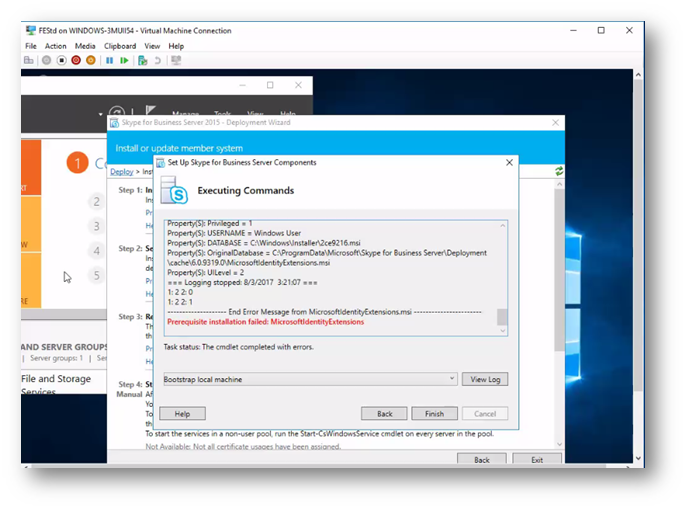Click the Ctrl+Alt+Delete toolbar icon
The width and height of the screenshot is (687, 510).
(x=28, y=60)
